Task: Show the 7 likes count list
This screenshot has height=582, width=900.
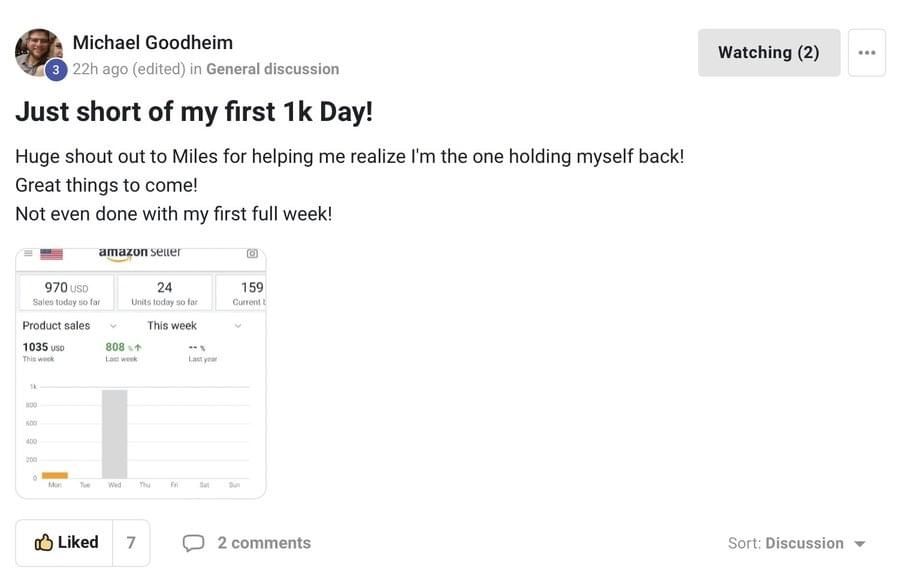Action: point(131,543)
